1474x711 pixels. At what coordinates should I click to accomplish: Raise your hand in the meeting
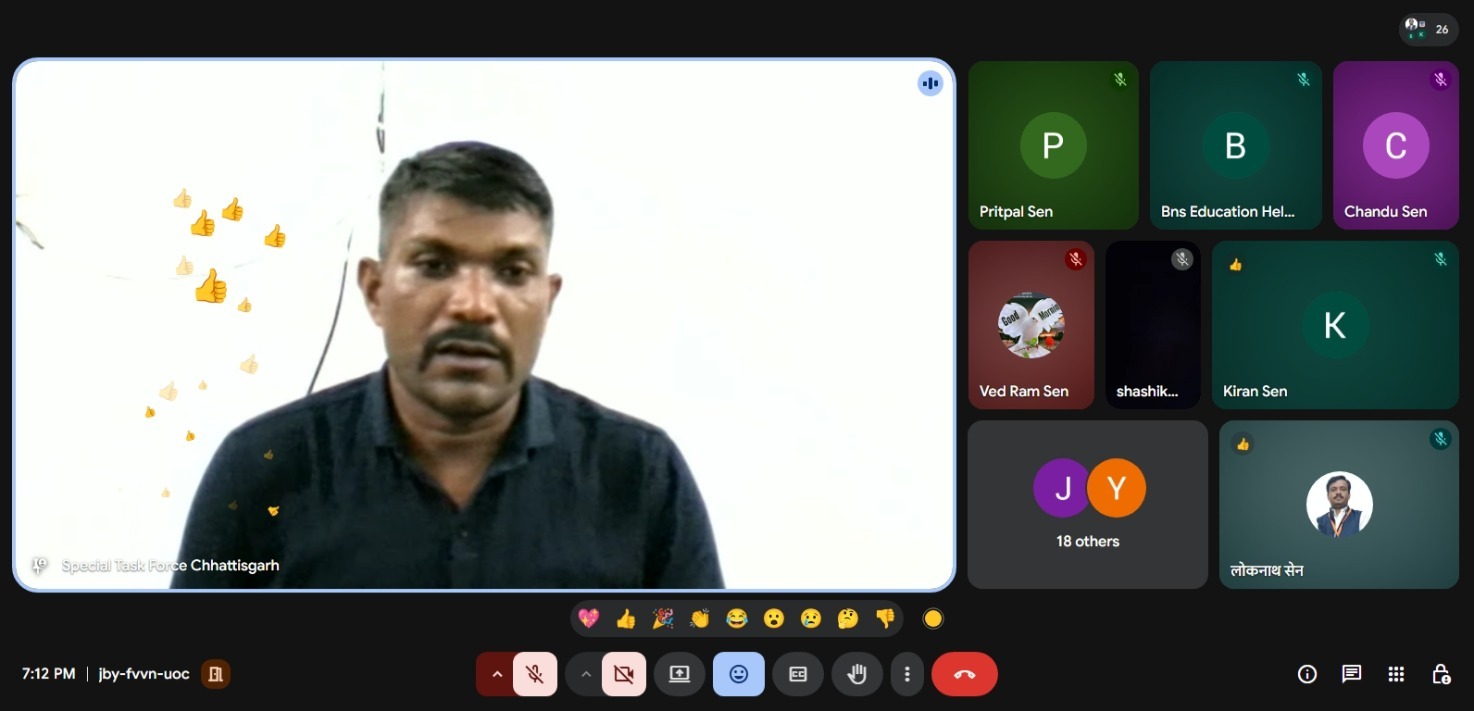coord(856,674)
